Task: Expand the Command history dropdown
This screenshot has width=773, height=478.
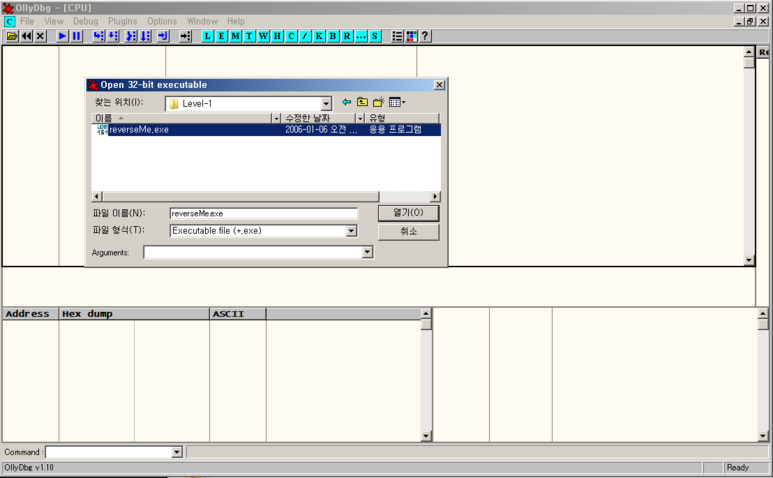Action: point(177,452)
